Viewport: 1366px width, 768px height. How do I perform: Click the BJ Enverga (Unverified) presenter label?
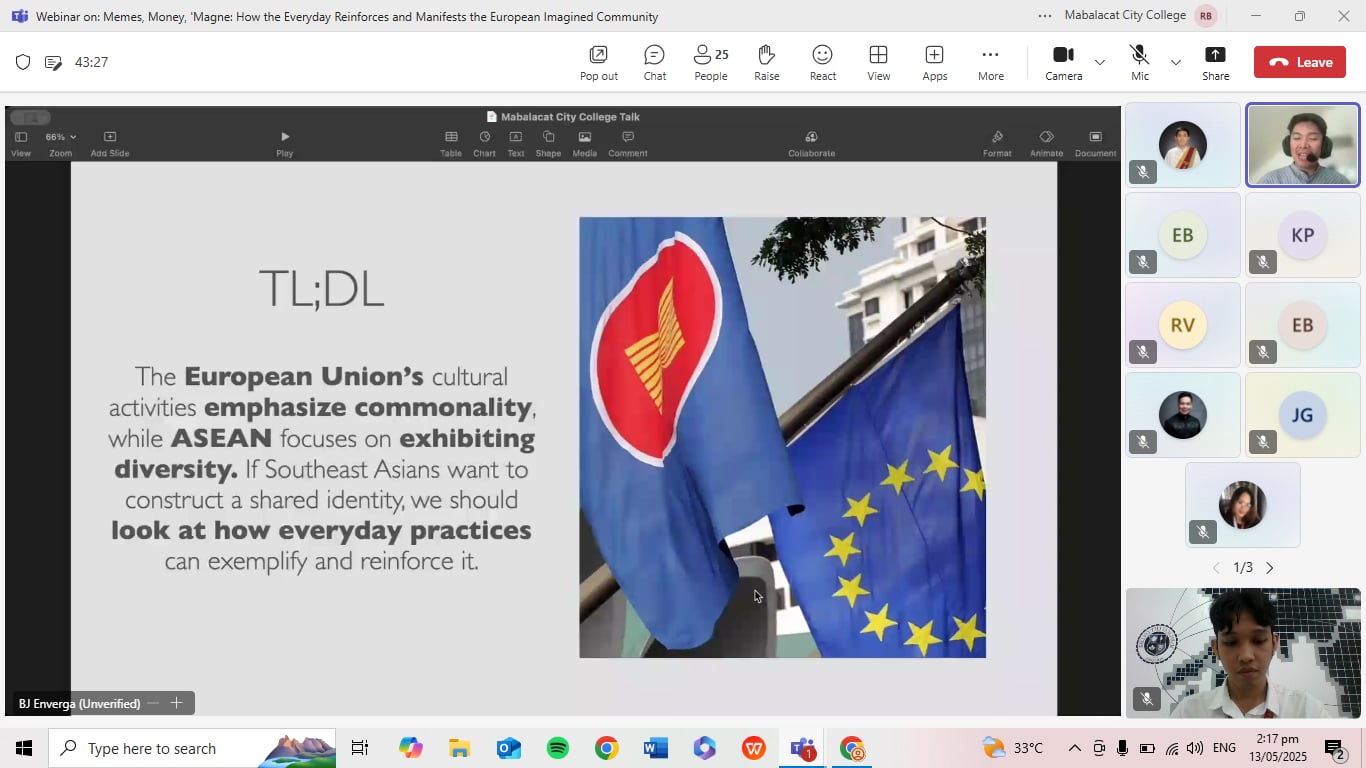tap(79, 704)
